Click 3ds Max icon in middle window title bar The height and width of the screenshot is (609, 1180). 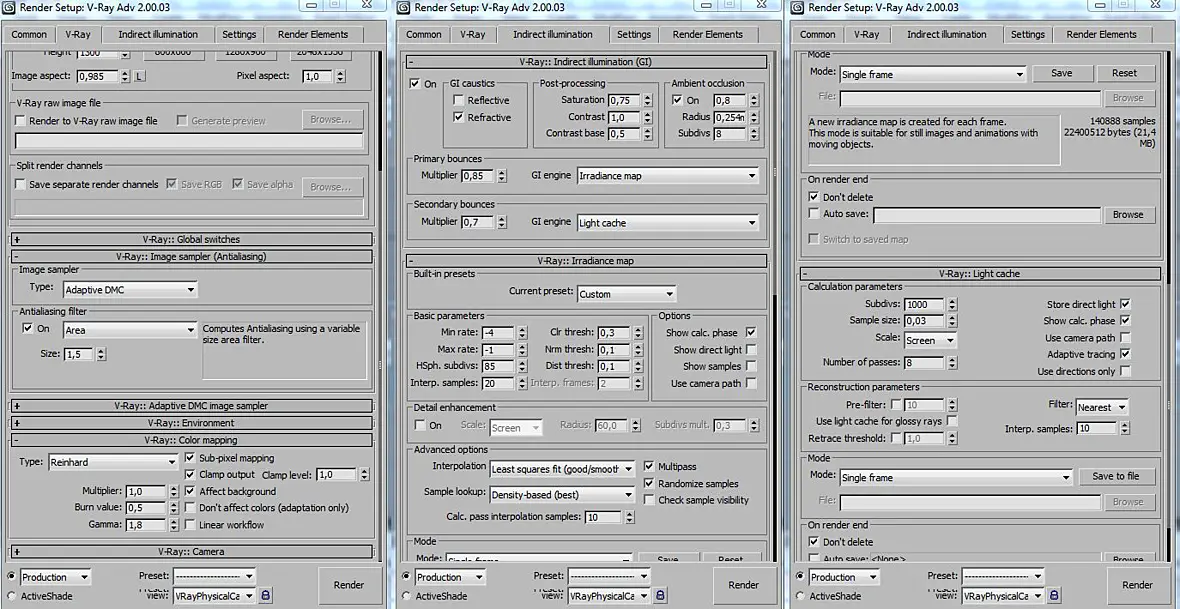click(403, 8)
